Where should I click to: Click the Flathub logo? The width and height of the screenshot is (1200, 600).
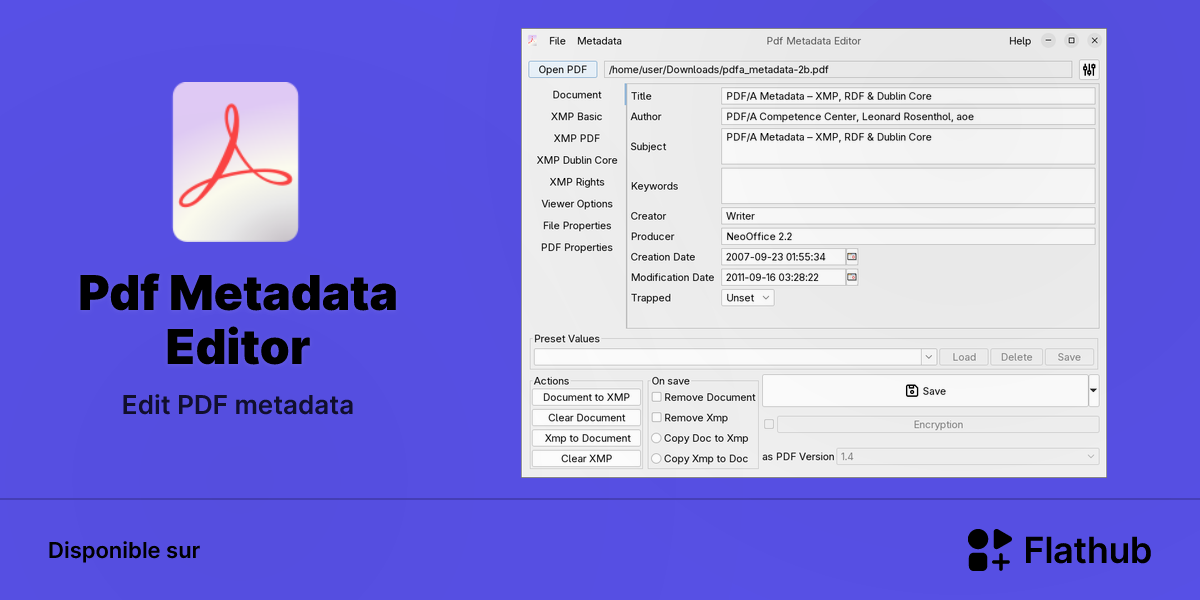point(1059,550)
